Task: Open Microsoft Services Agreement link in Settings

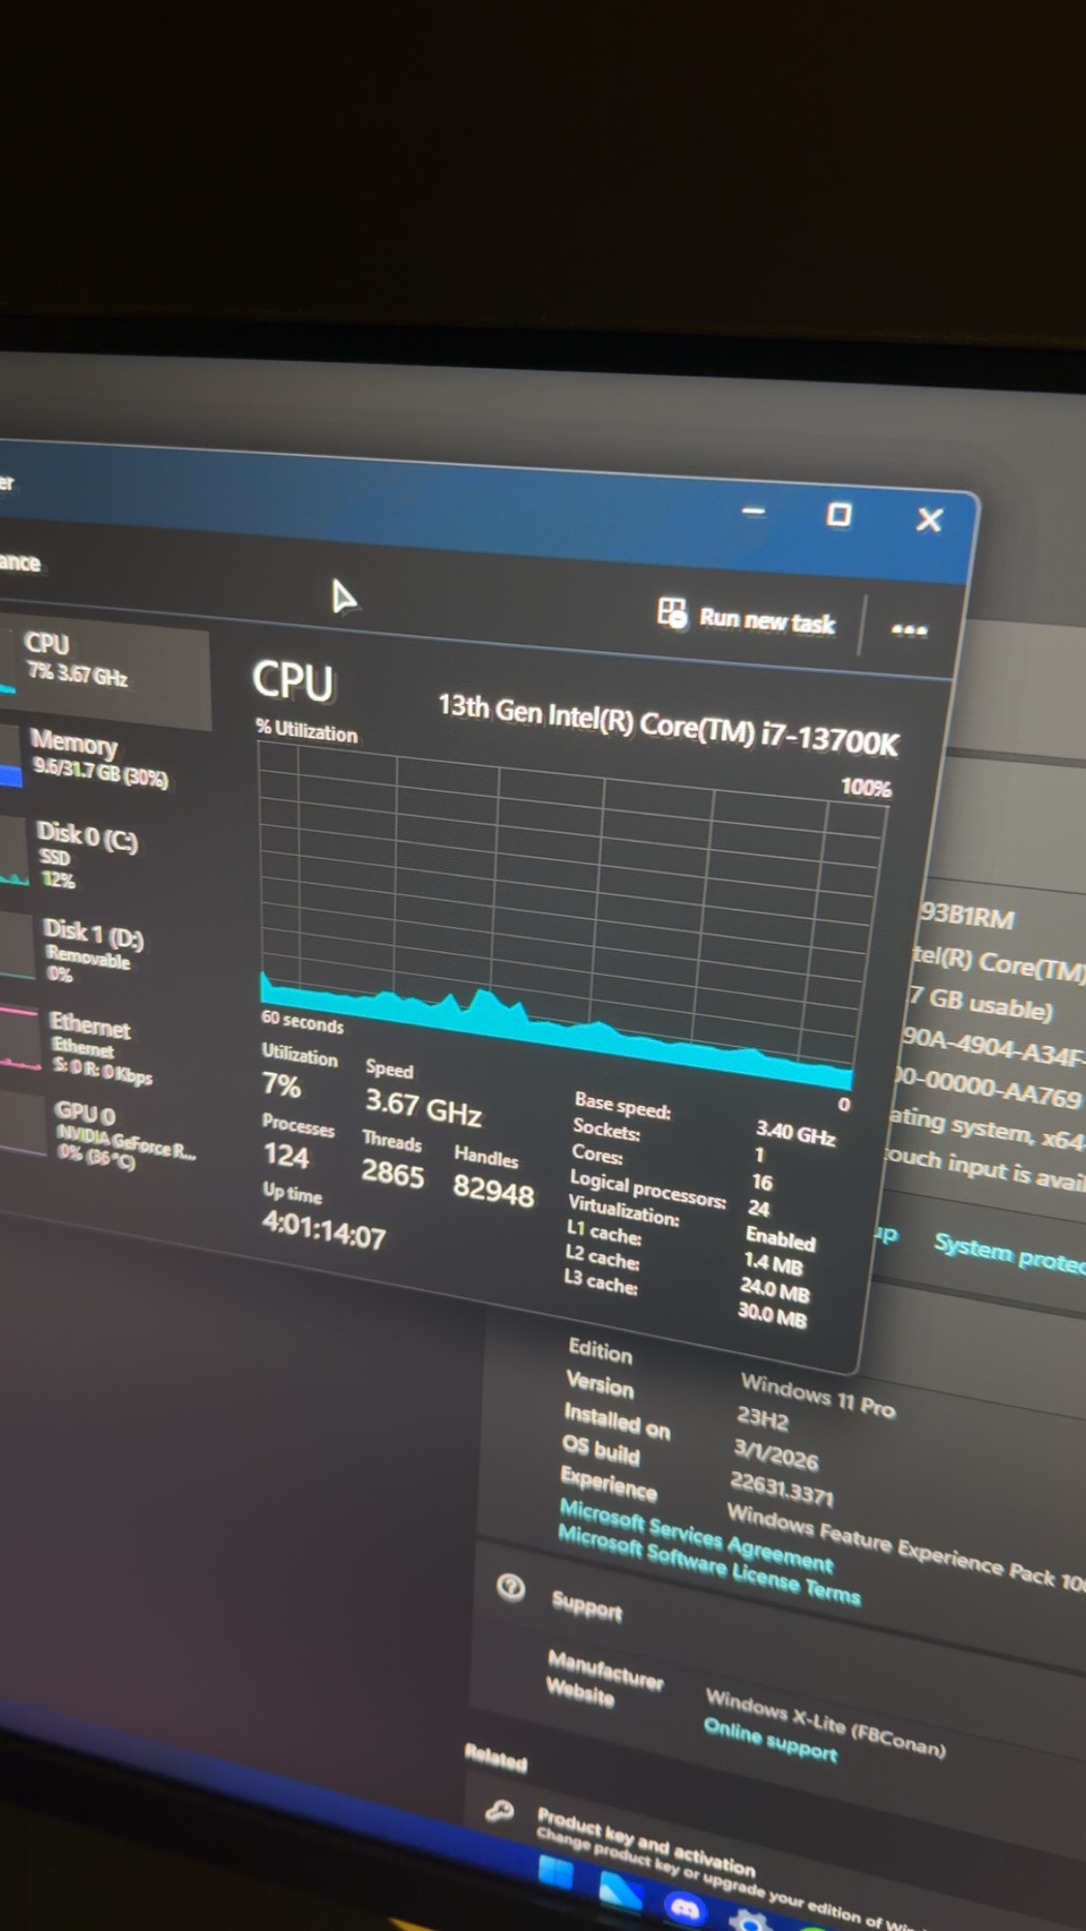Action: 695,1535
